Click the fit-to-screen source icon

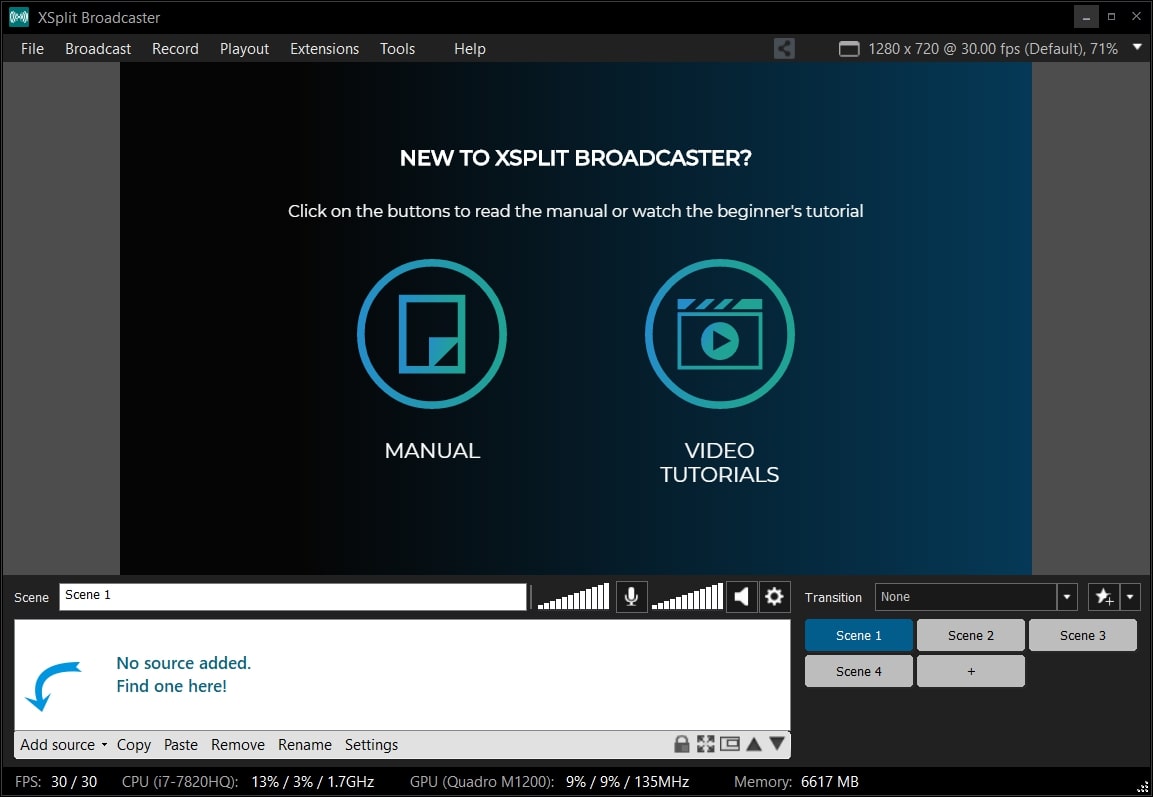[706, 744]
